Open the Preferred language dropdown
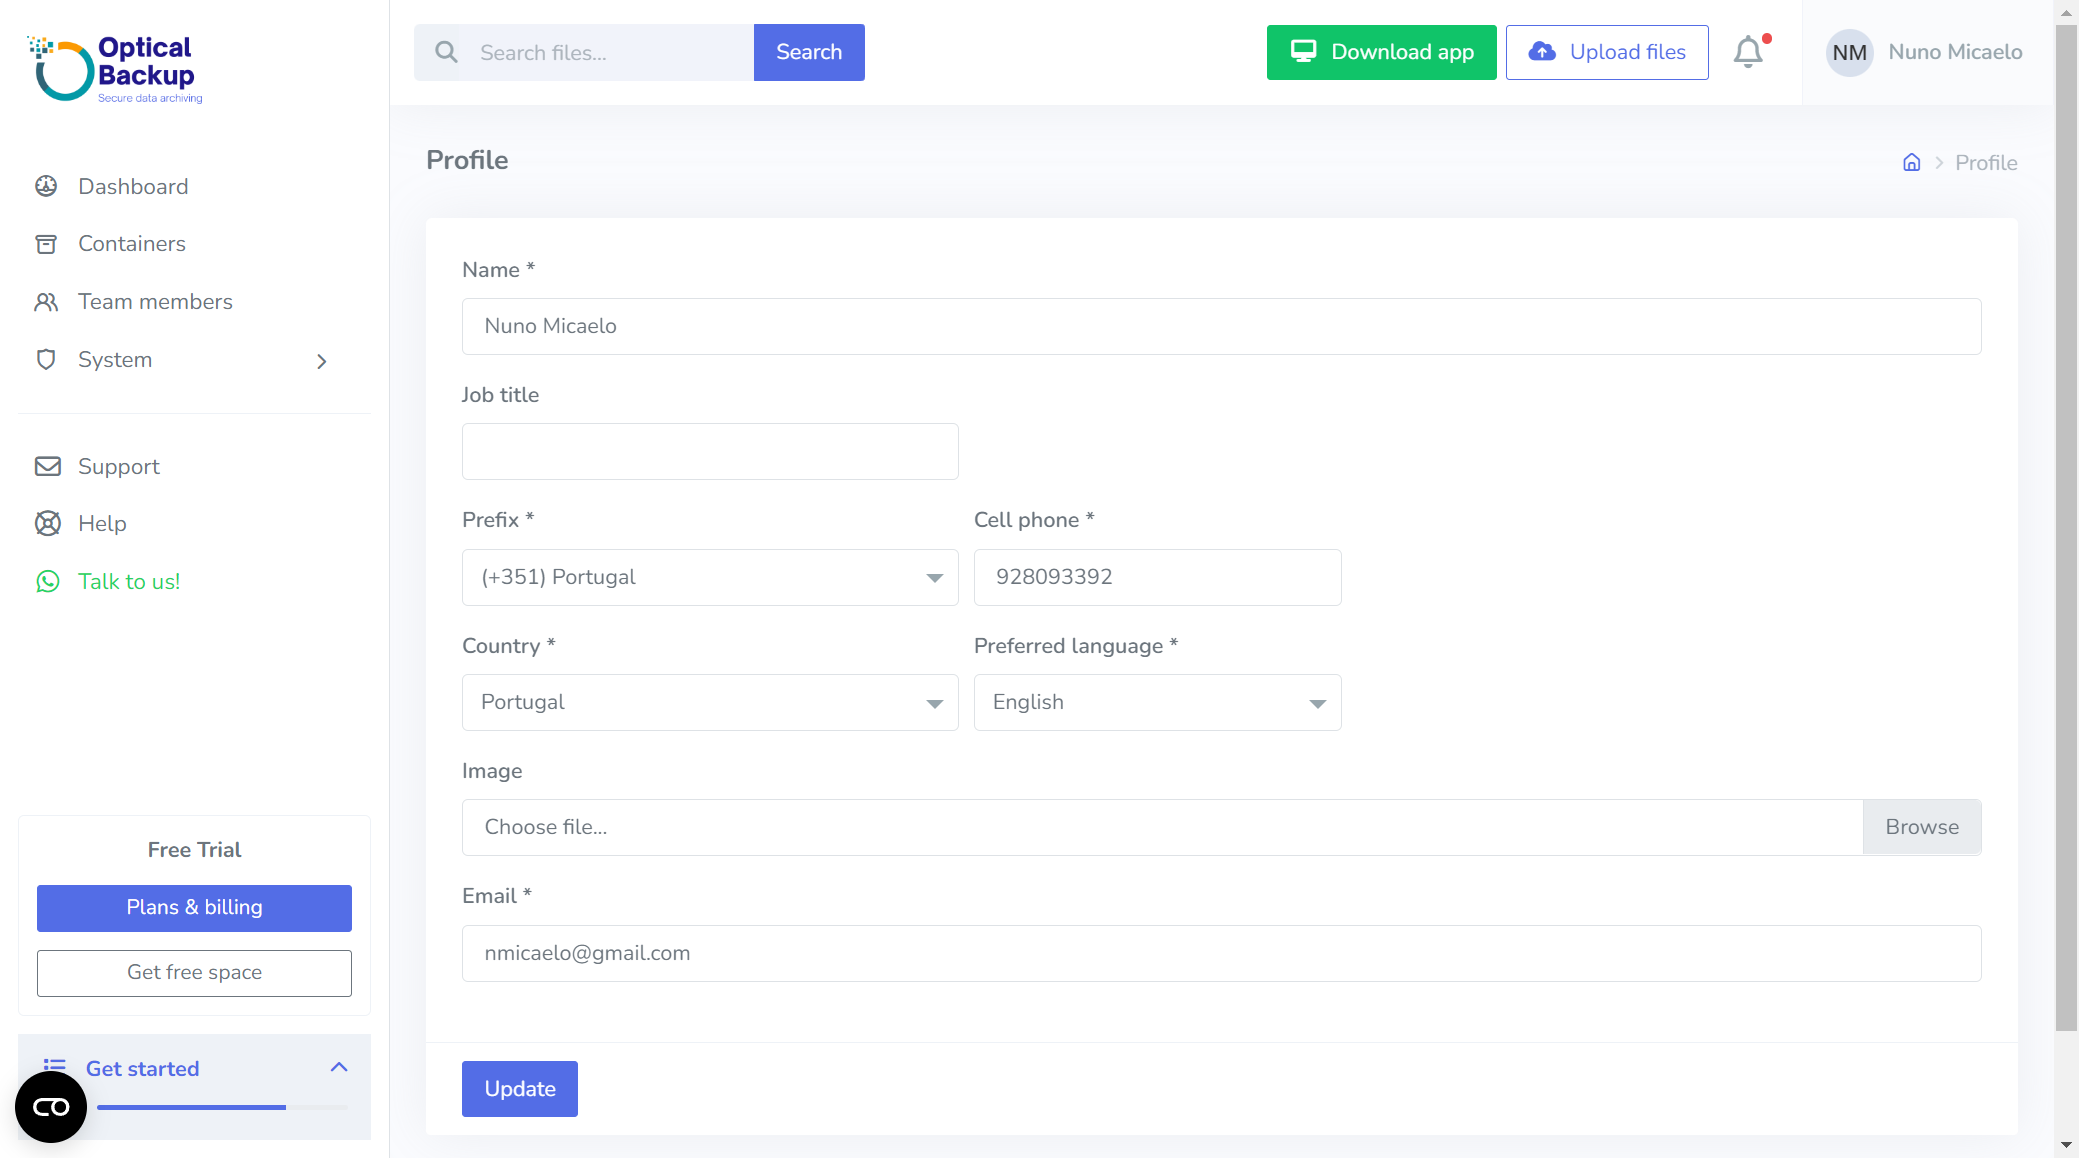2079x1158 pixels. [x=1157, y=702]
